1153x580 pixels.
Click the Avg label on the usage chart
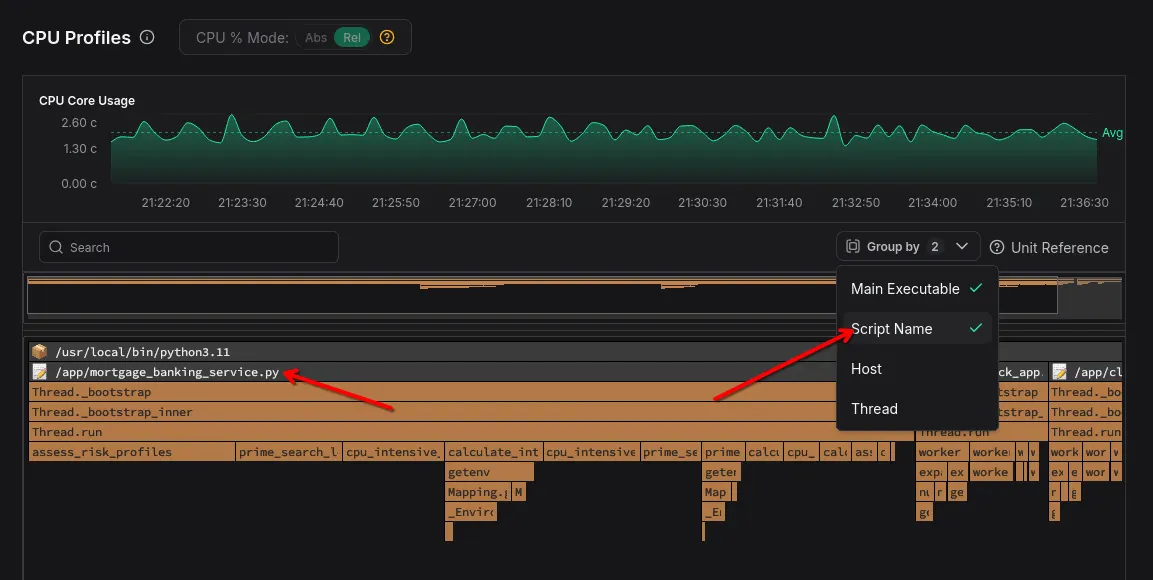[1112, 131]
